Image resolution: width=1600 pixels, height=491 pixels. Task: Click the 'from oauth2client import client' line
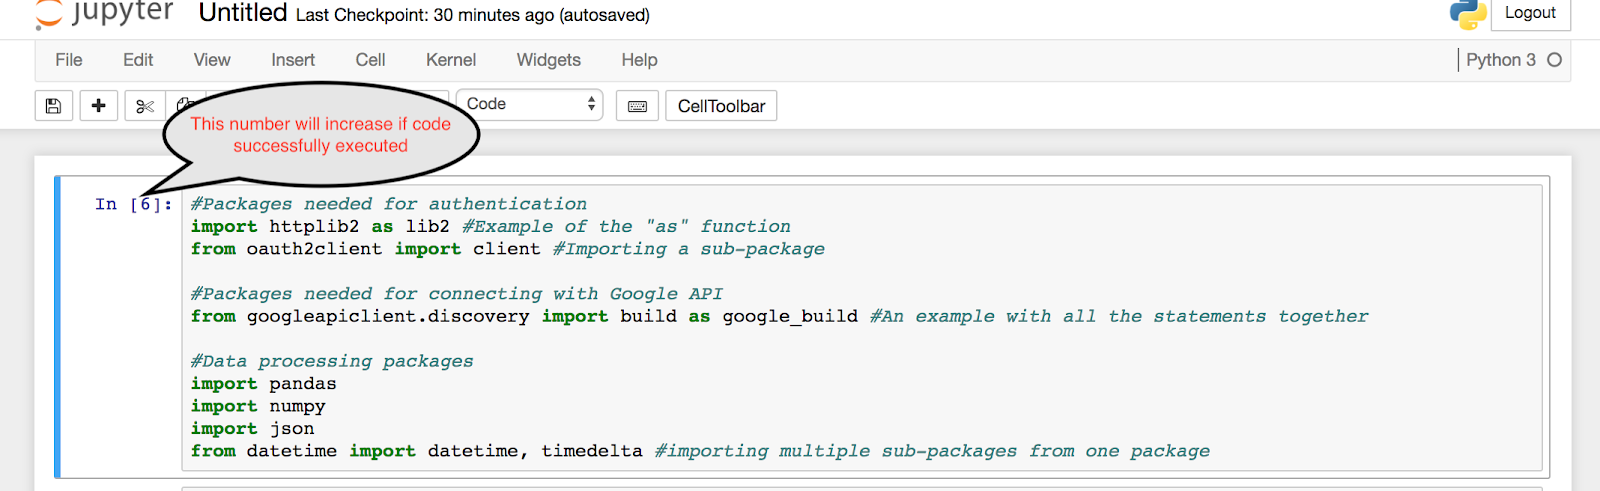coord(366,249)
